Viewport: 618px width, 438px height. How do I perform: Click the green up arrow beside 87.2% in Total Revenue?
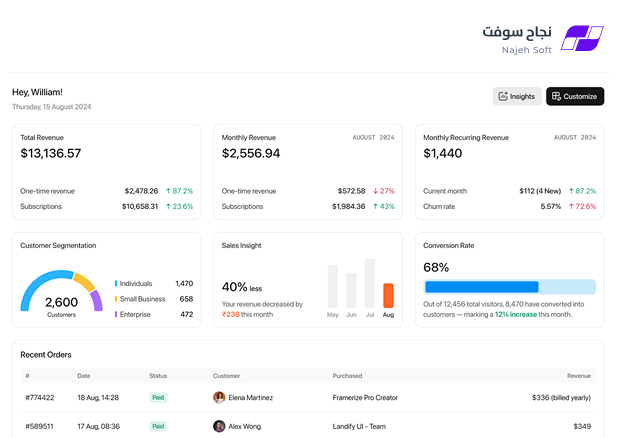[168, 191]
